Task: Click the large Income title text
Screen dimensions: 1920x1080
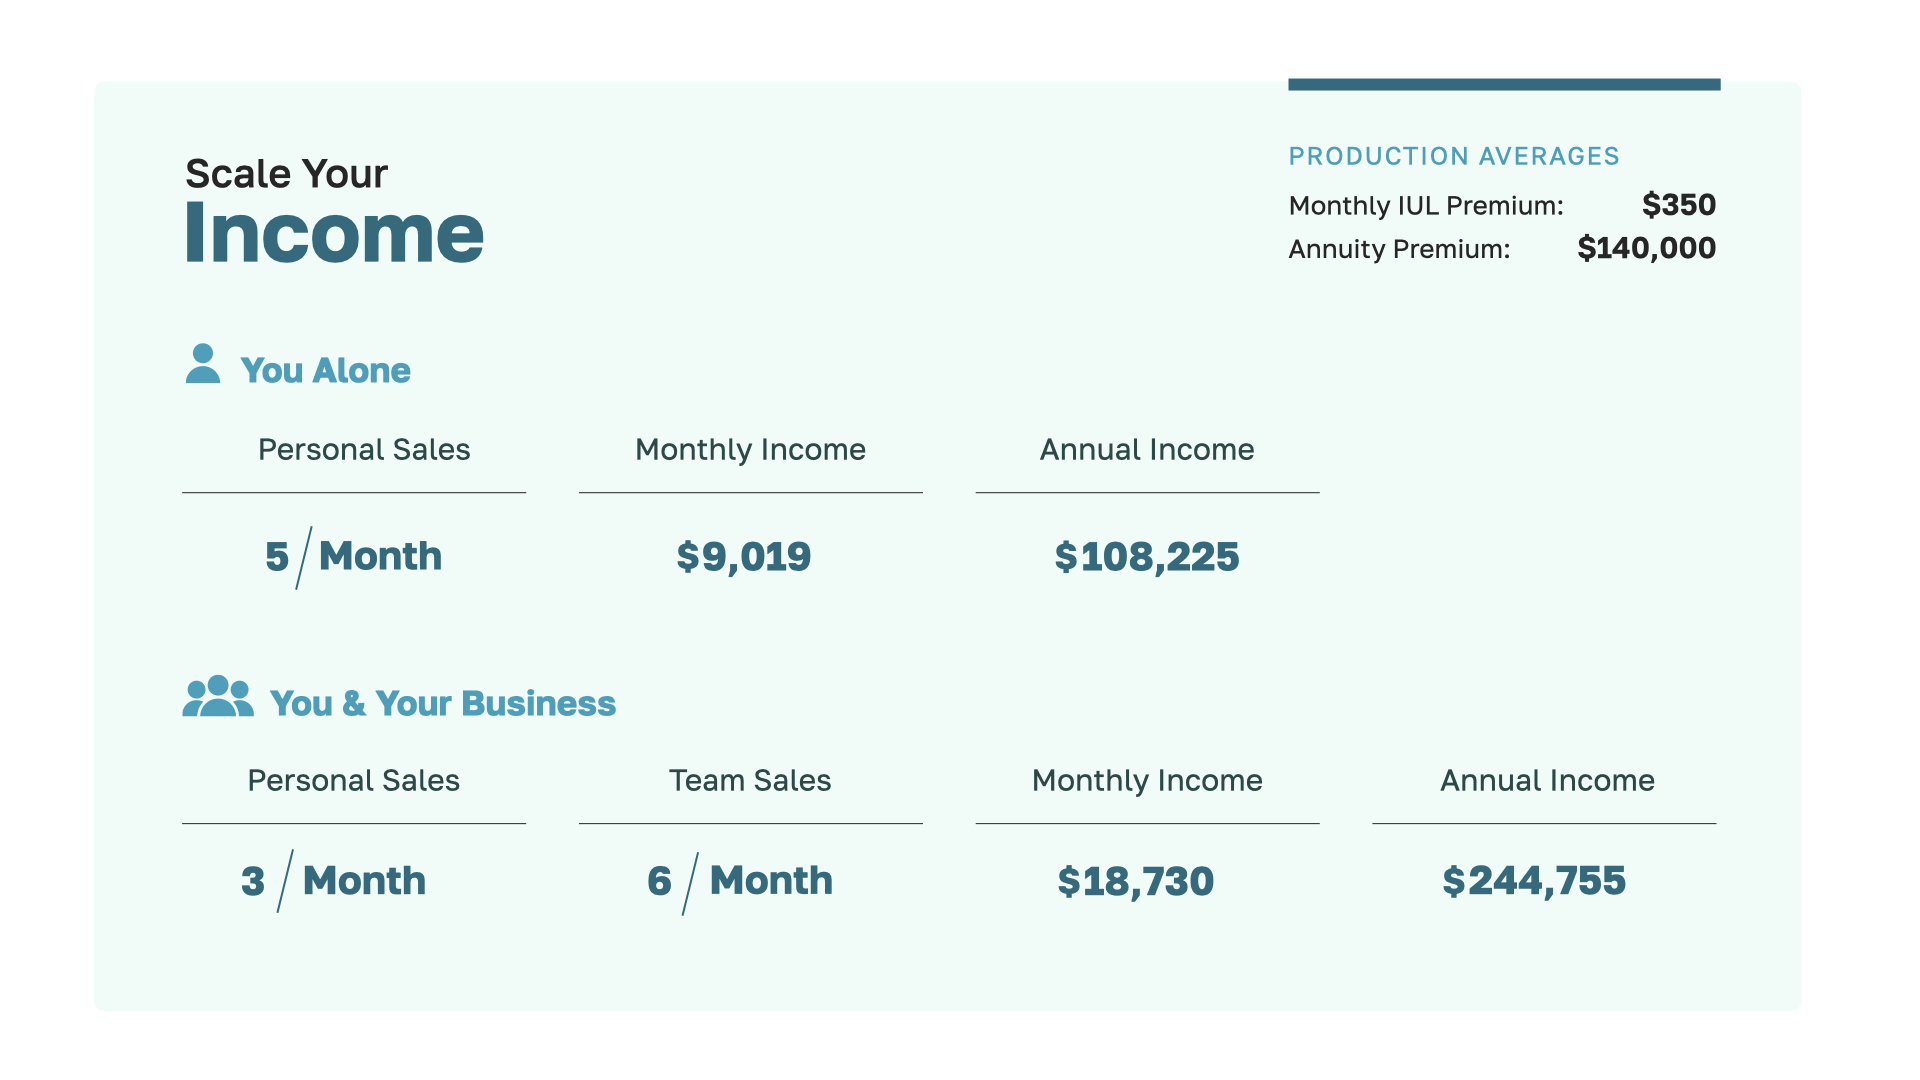Action: point(334,233)
